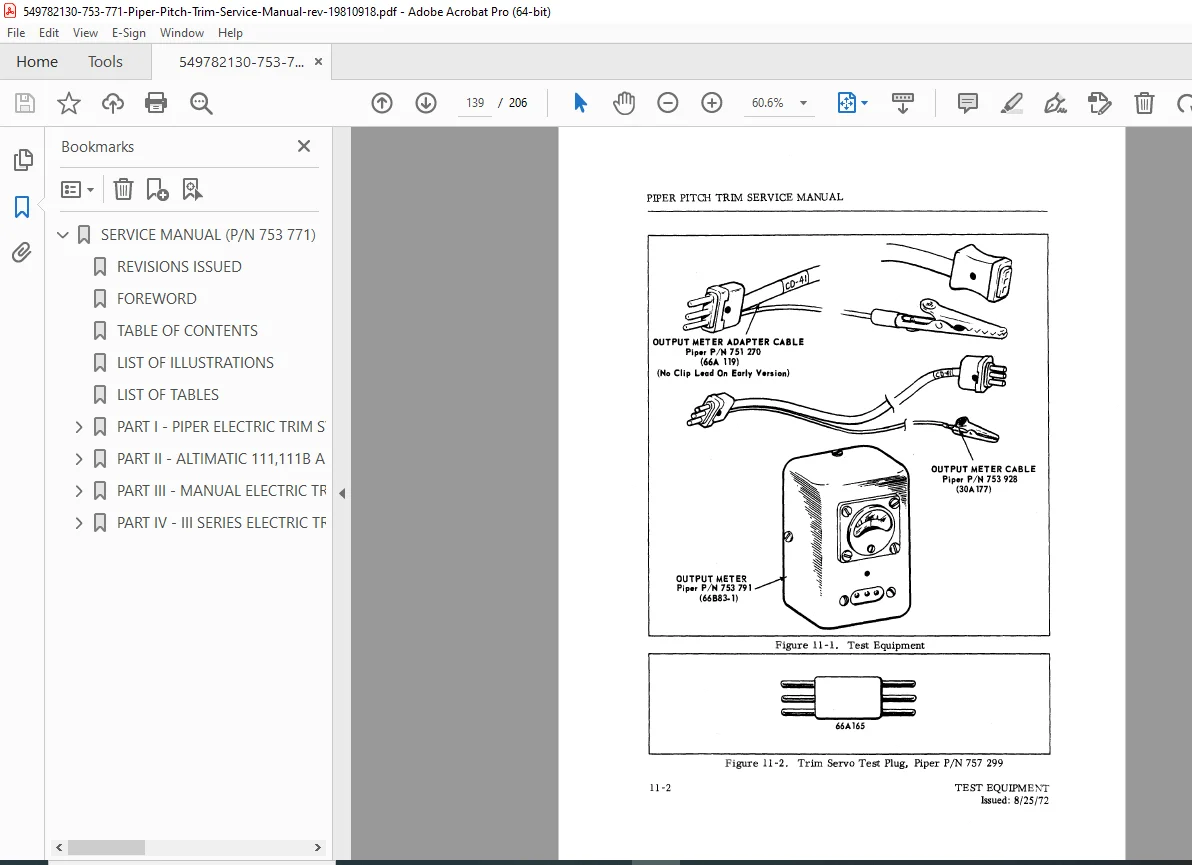Expand PART I - PIPER ELECTRIC TRIM bookmark
Image resolution: width=1192 pixels, height=865 pixels.
pos(79,427)
